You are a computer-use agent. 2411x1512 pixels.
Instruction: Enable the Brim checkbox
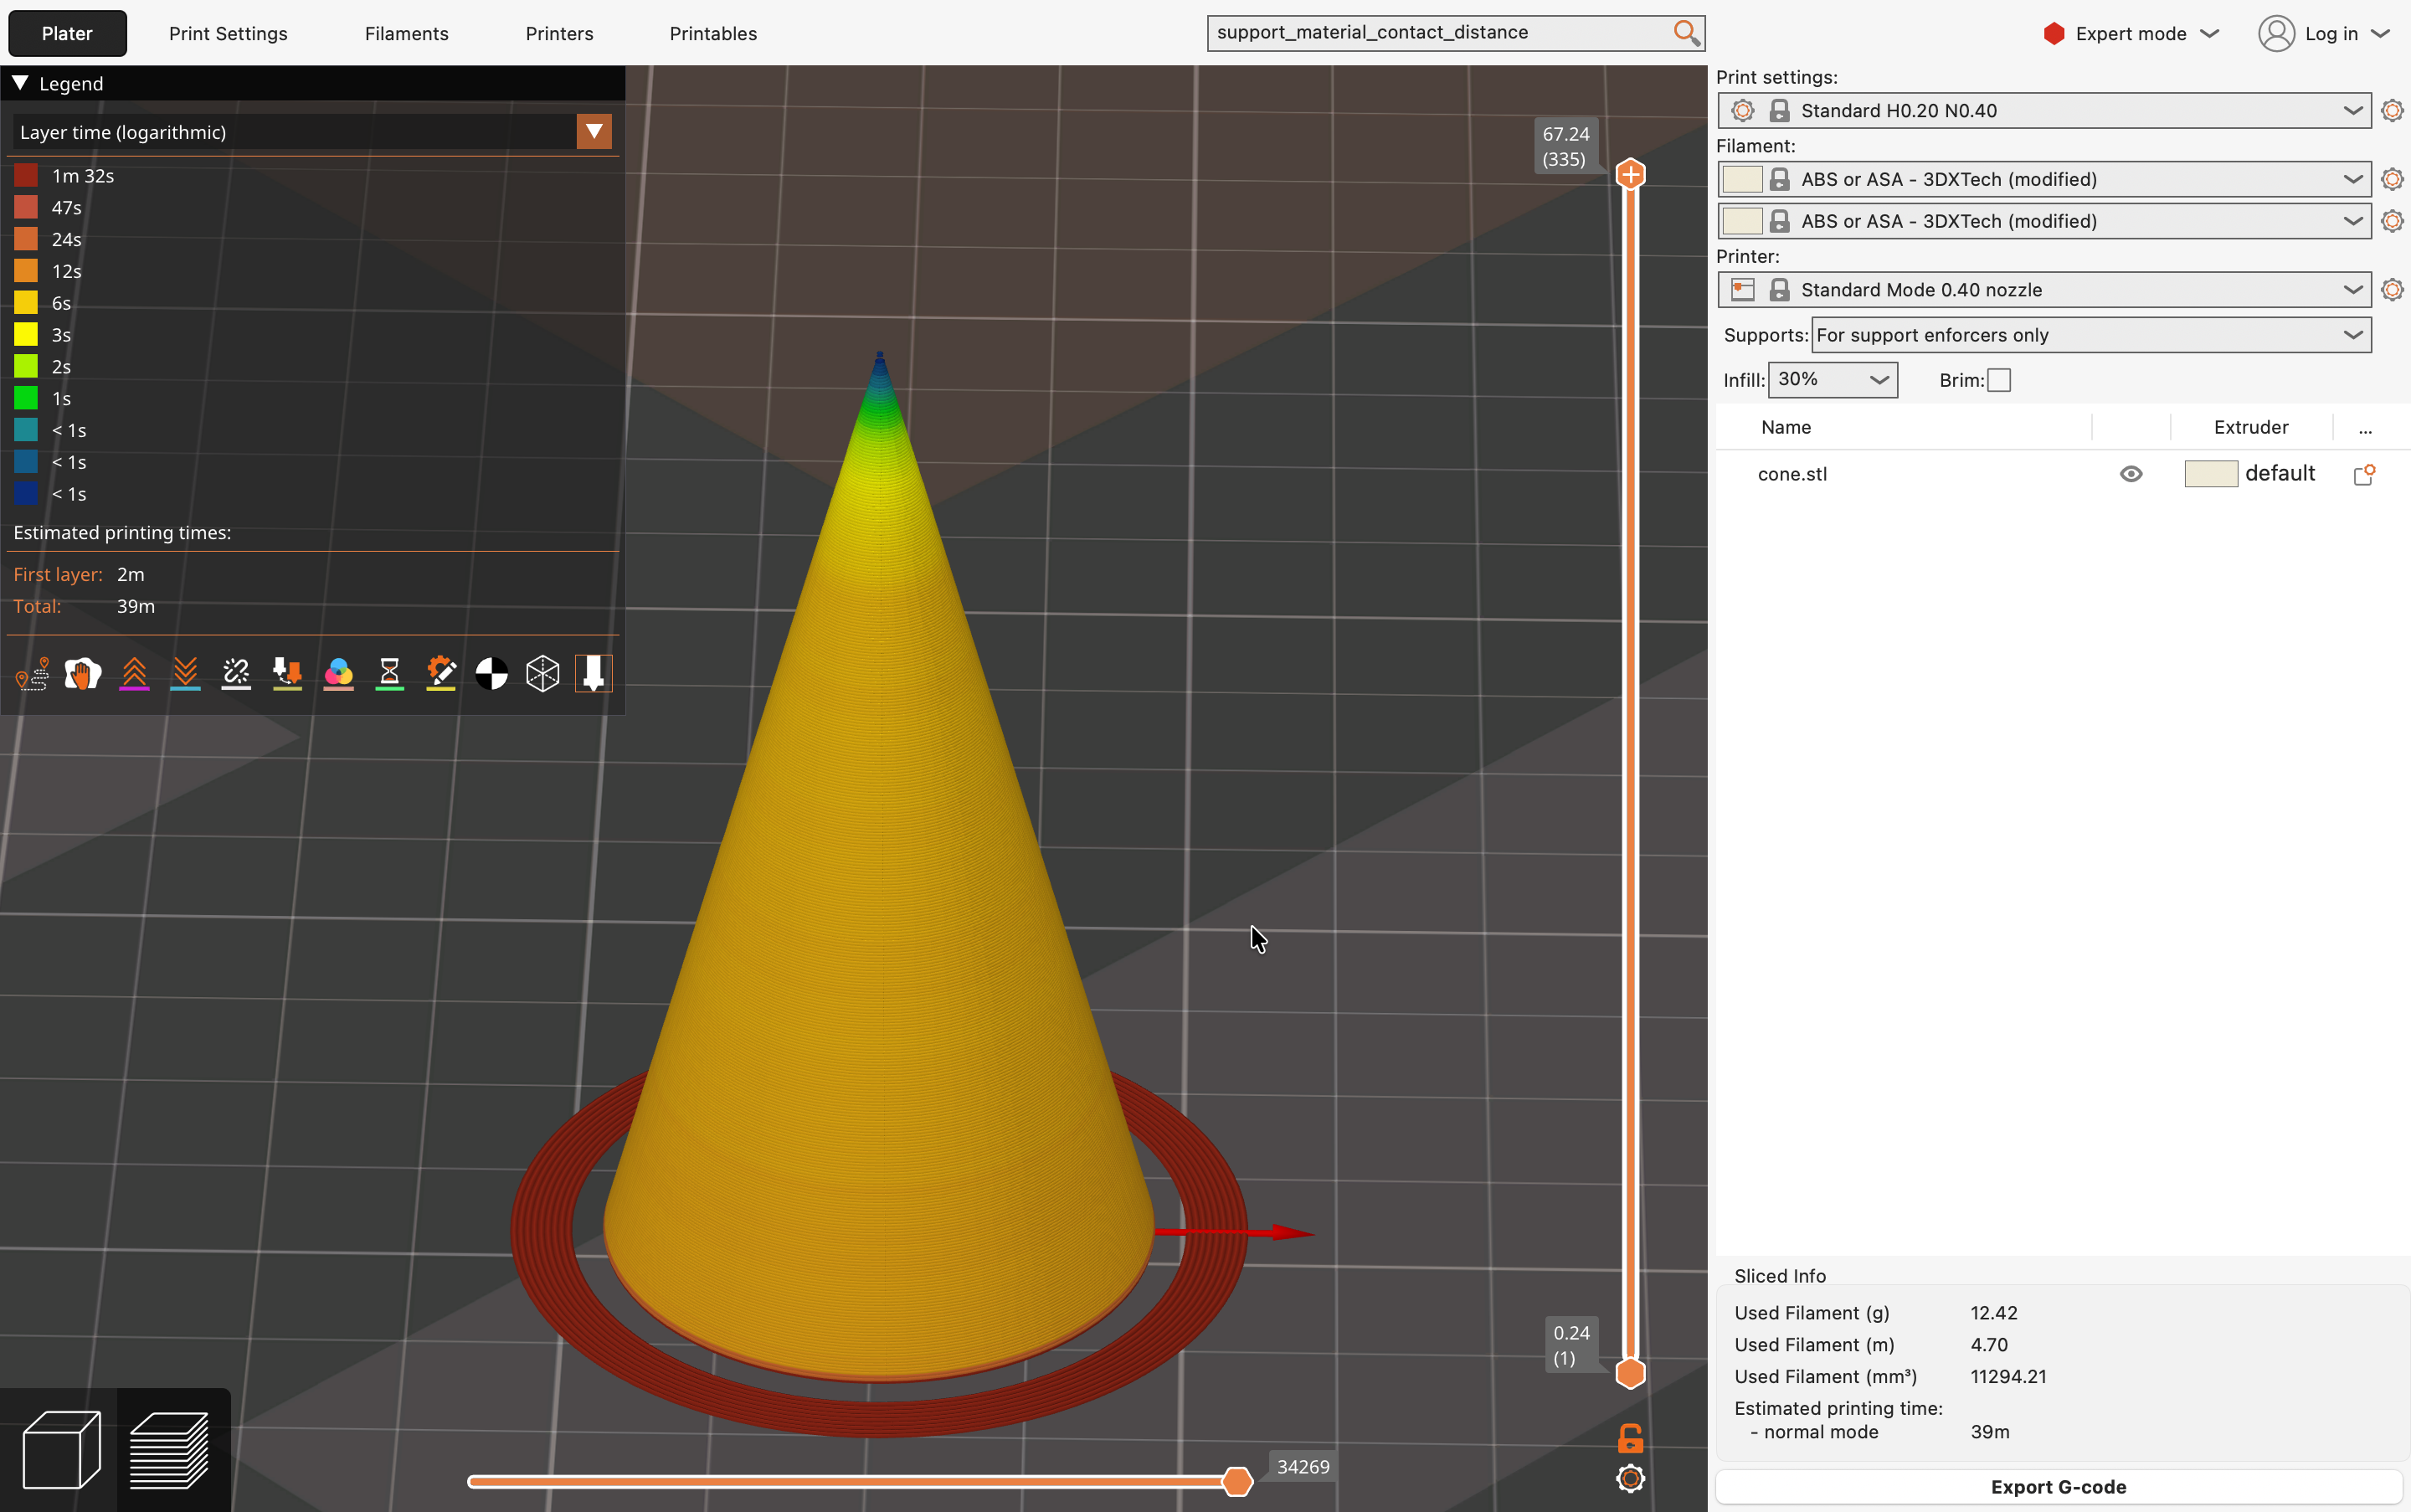click(x=1998, y=380)
